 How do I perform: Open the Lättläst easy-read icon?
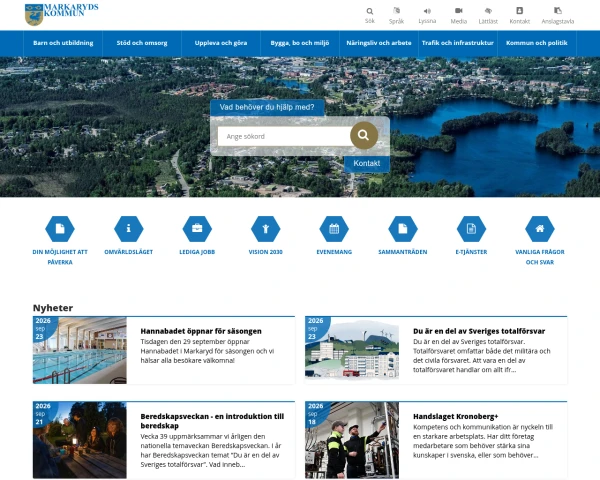[488, 11]
